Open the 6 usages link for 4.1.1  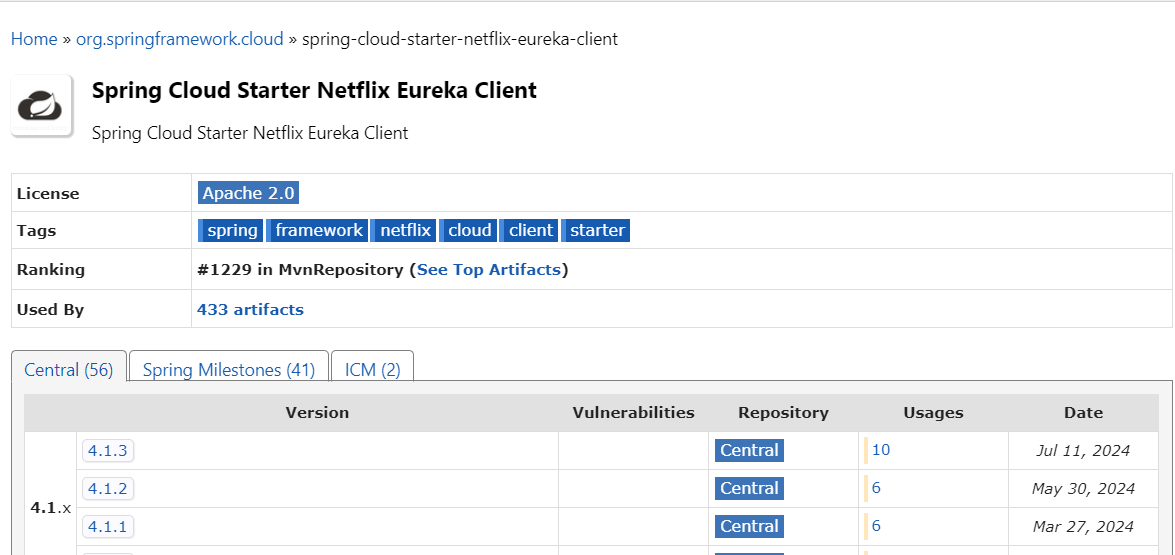pyautogui.click(x=876, y=526)
